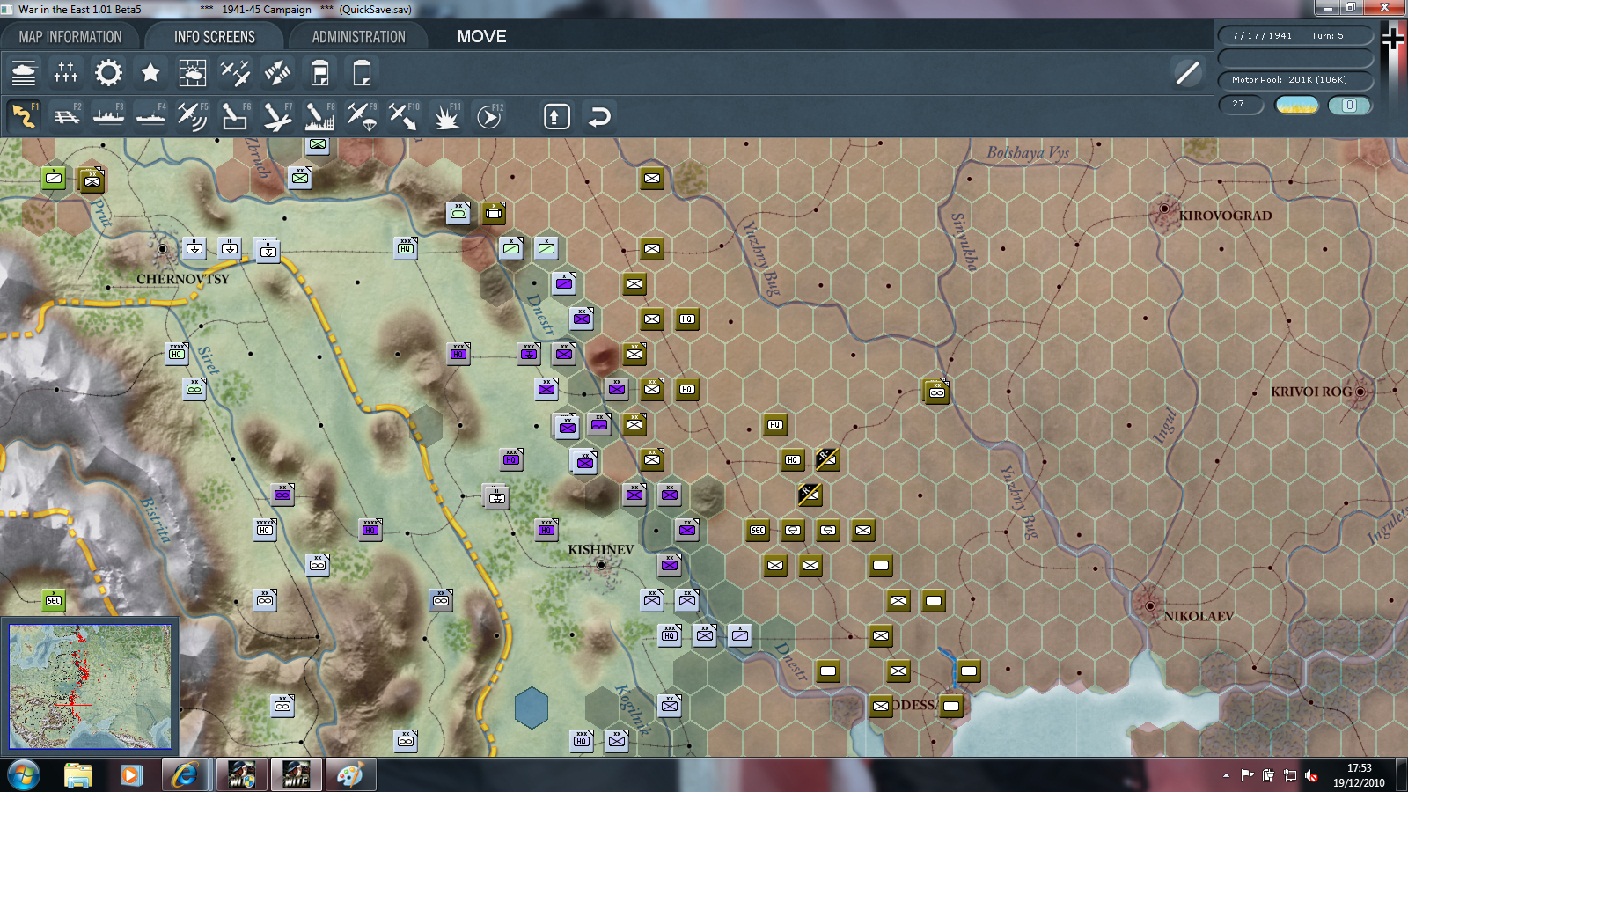1600x900 pixels.
Task: Click the wheat field terrain indicator
Action: click(x=1297, y=105)
